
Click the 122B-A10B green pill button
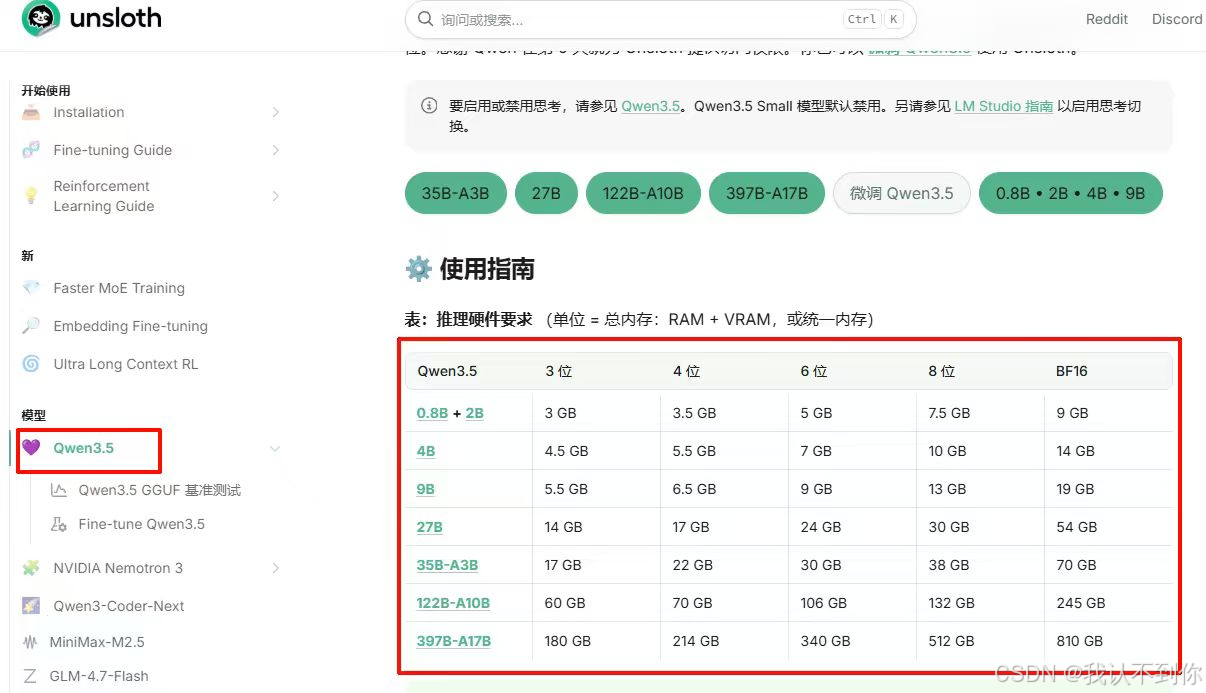[x=643, y=193]
